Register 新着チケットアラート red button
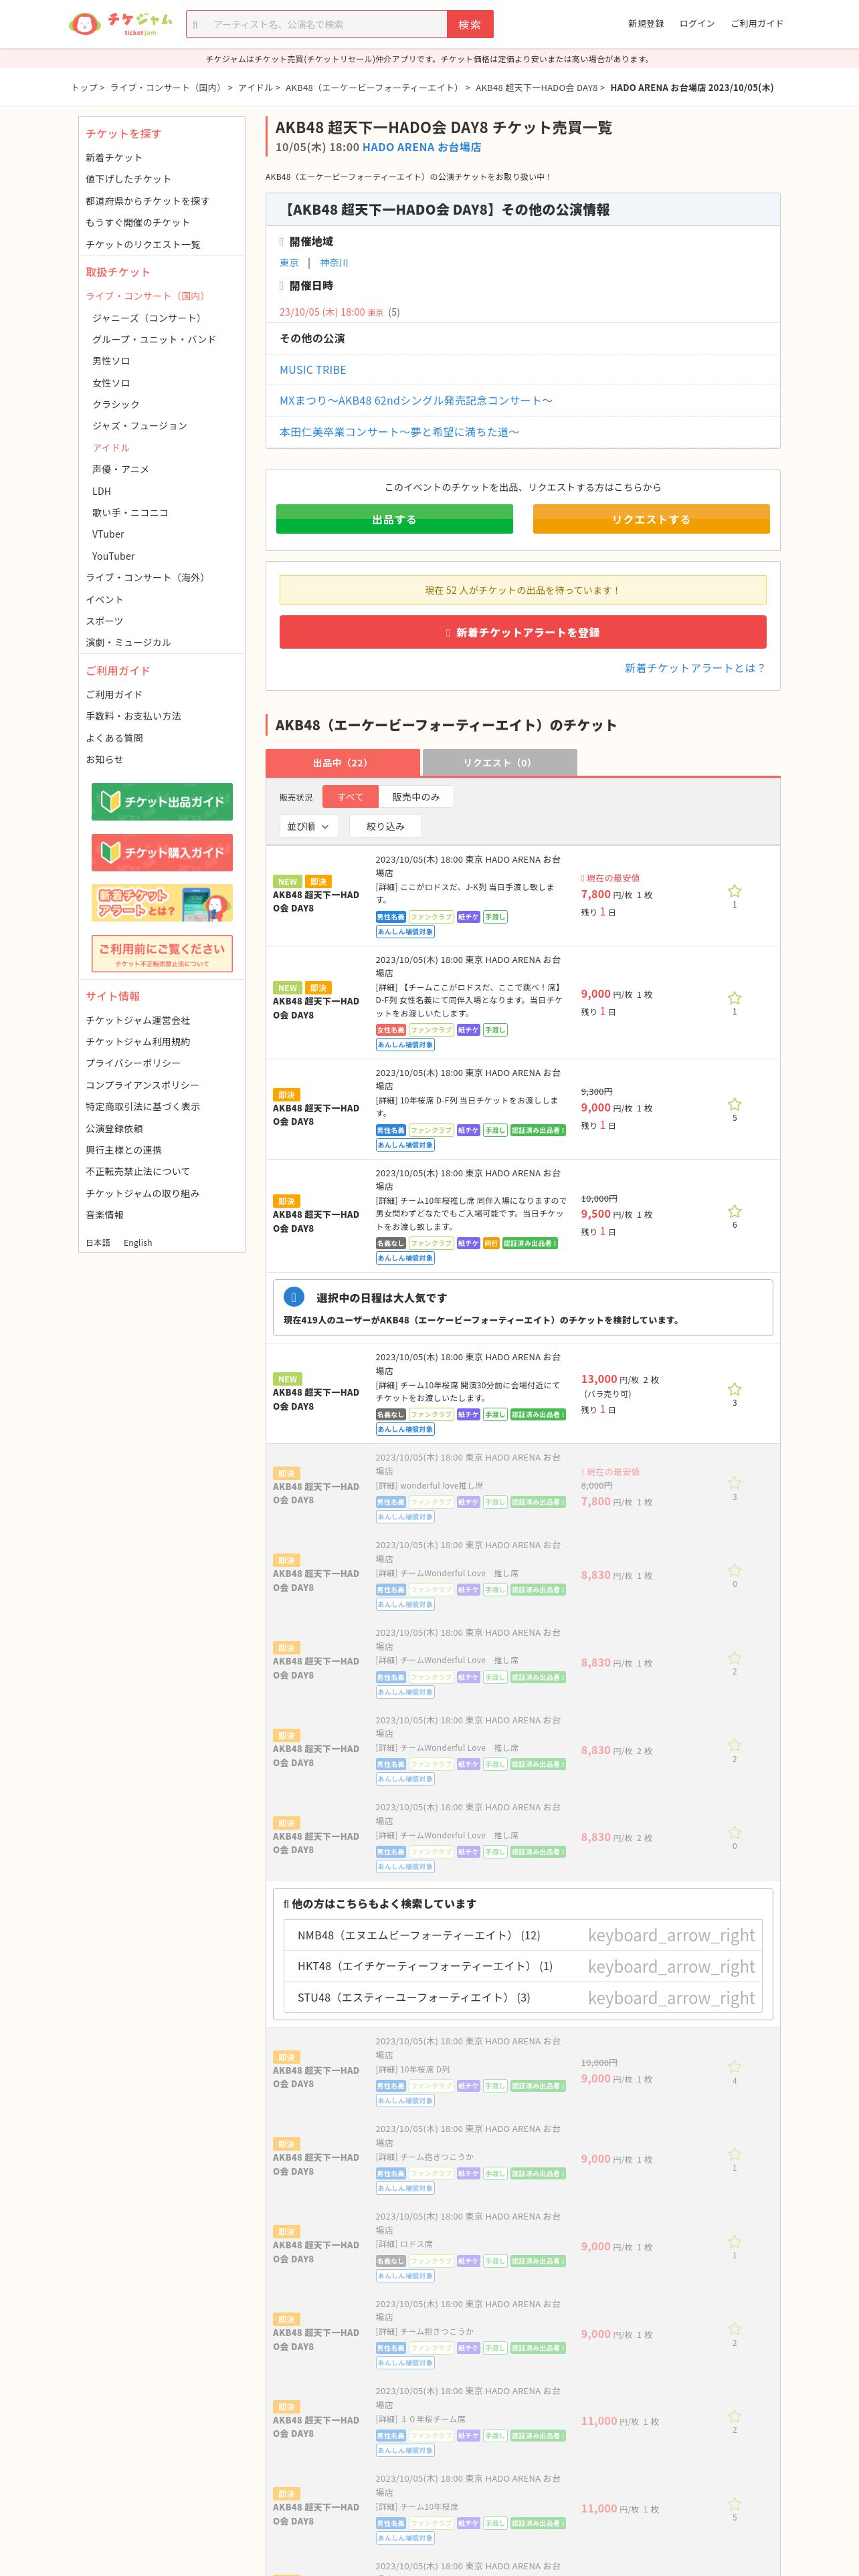The height and width of the screenshot is (2576, 859). click(x=523, y=632)
